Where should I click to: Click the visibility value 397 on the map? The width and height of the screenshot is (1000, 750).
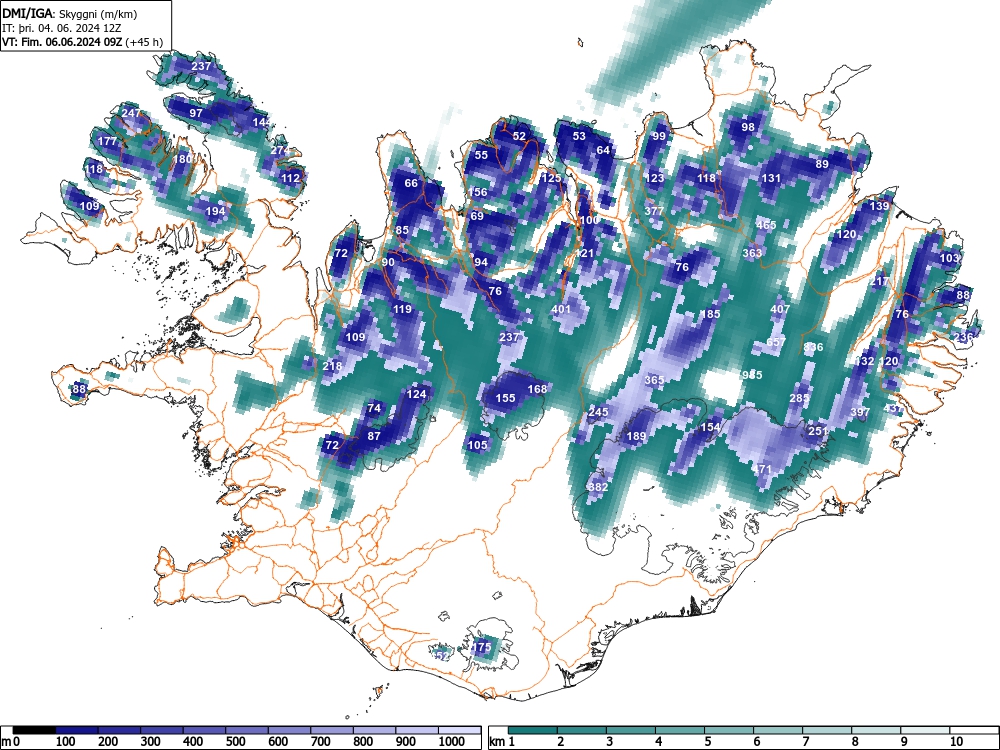tap(860, 412)
